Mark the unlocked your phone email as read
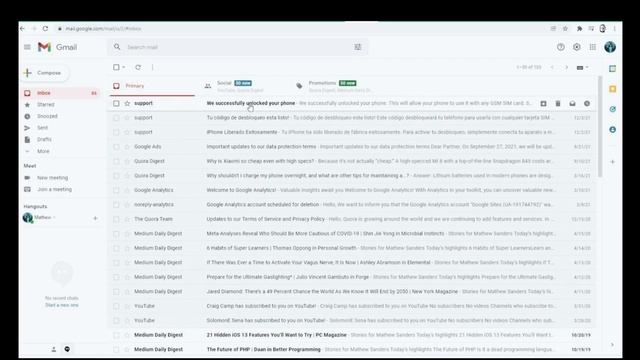This screenshot has width=640, height=360. click(x=572, y=104)
